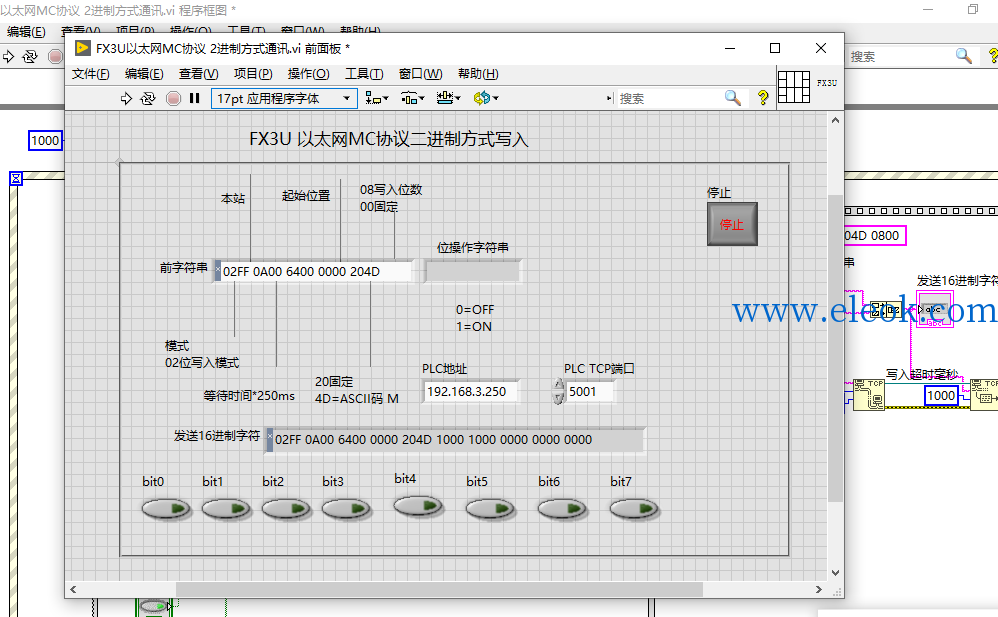
Task: Click Run Continuously in the block diagram window
Action: 30,57
